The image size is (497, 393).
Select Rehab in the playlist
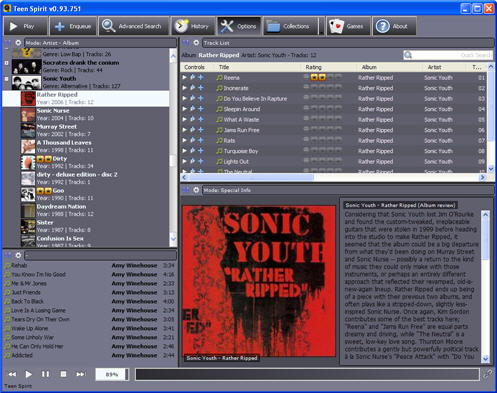click(89, 265)
